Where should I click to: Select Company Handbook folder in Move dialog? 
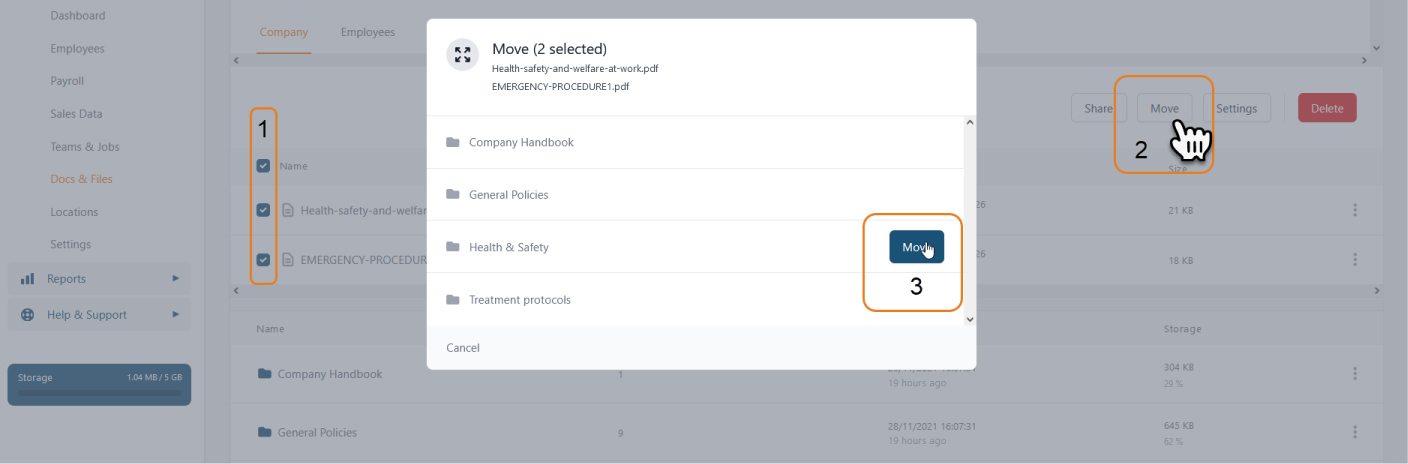click(695, 142)
